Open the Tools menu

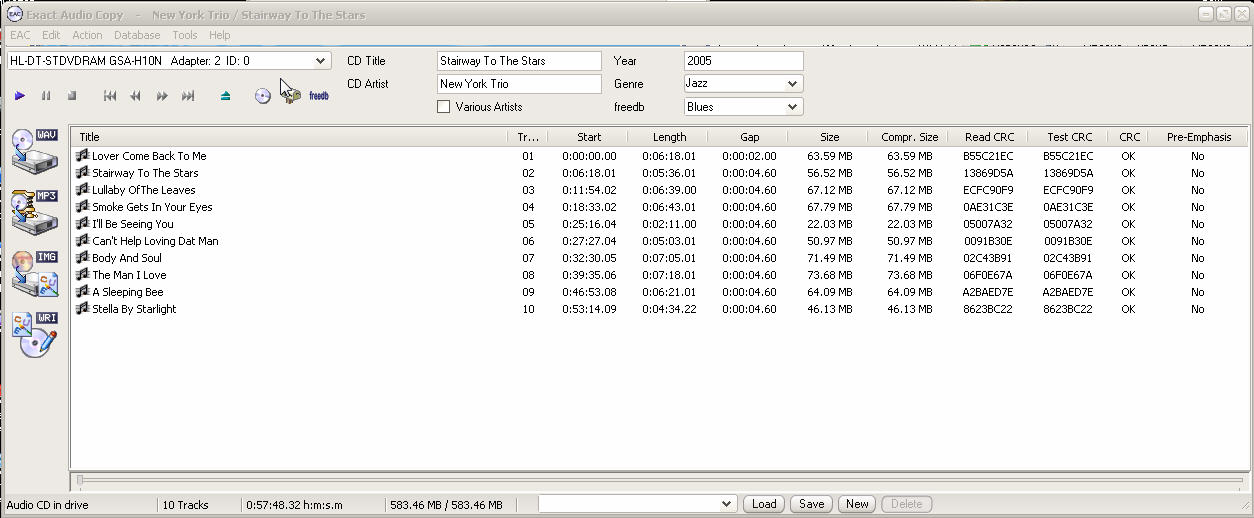[x=185, y=35]
